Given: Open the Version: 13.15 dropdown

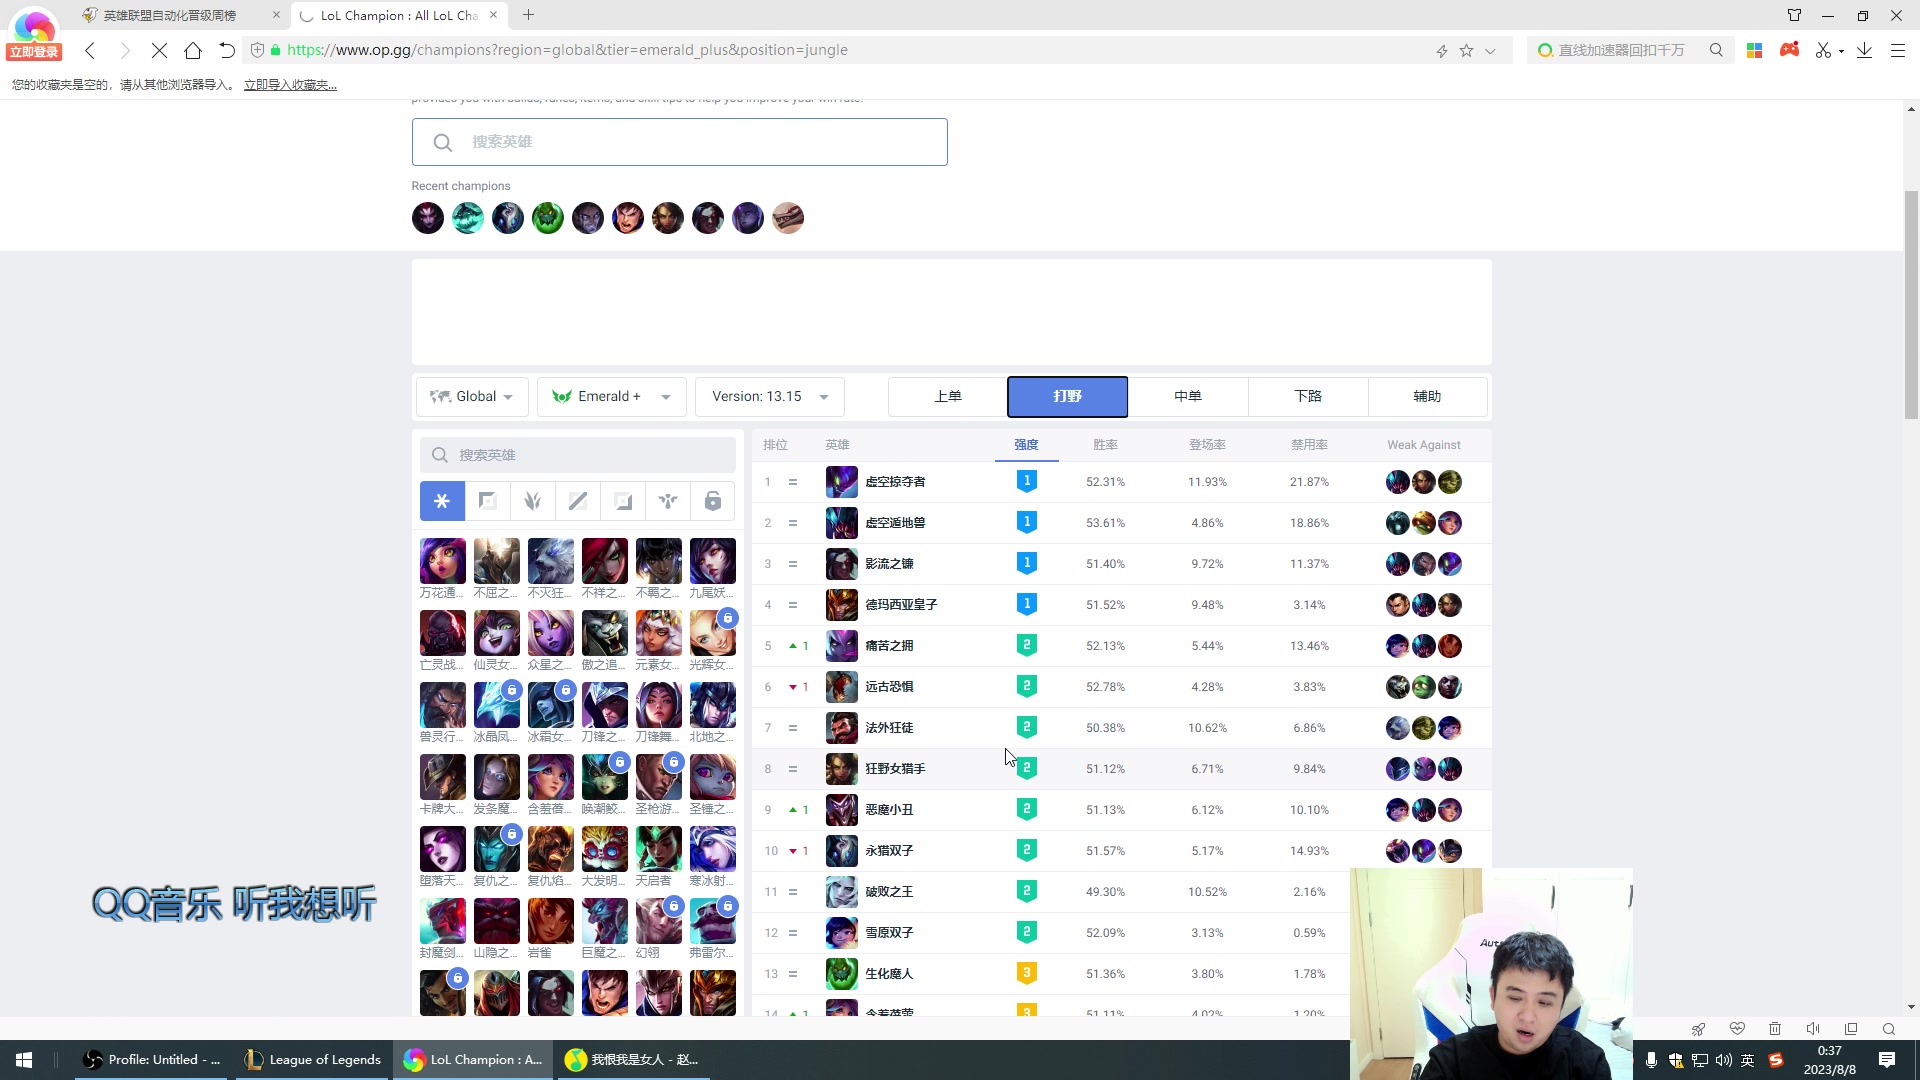Looking at the screenshot, I should [x=770, y=397].
